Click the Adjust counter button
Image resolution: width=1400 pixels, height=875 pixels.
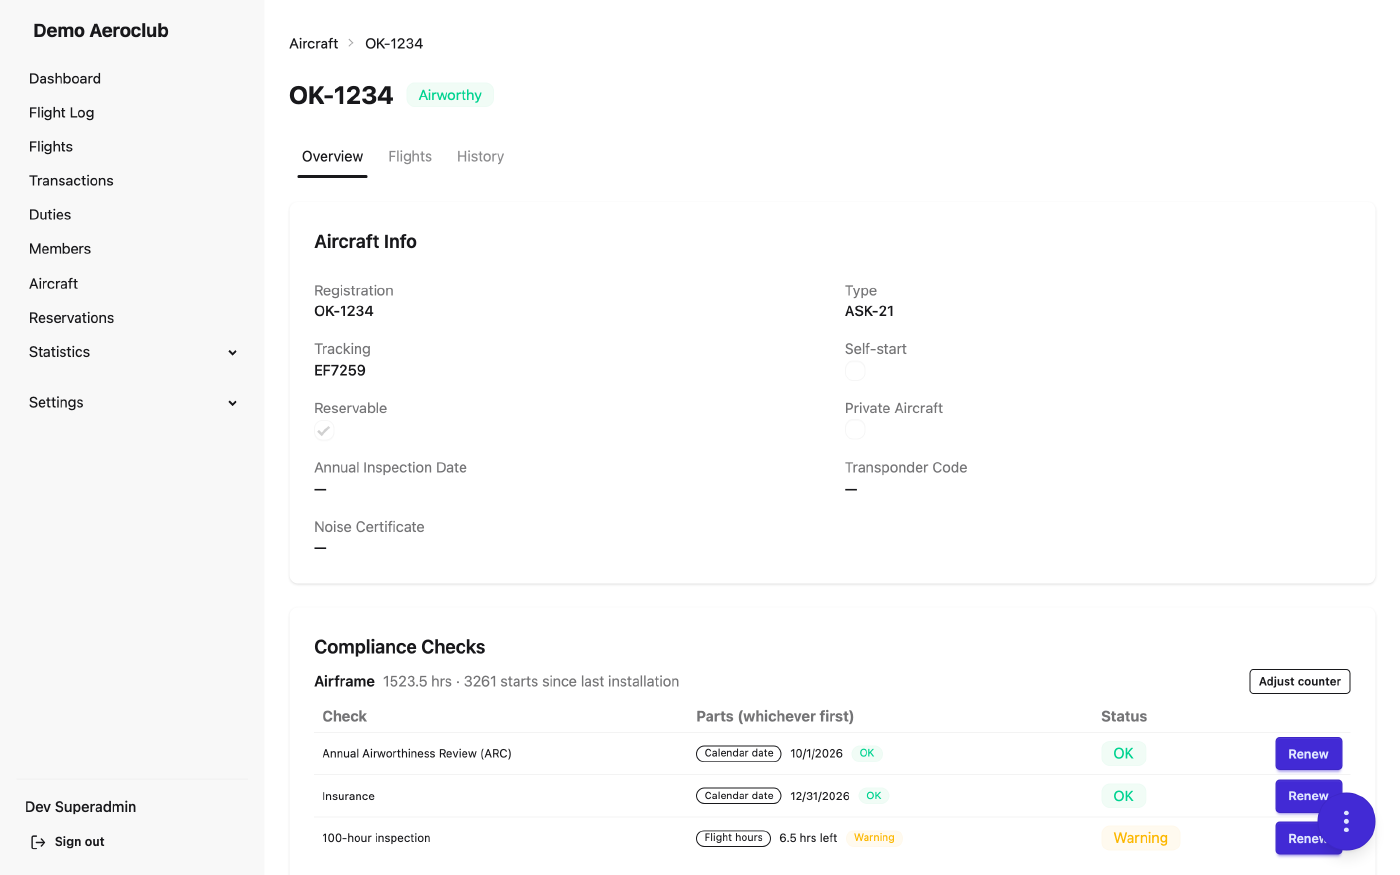tap(1299, 681)
